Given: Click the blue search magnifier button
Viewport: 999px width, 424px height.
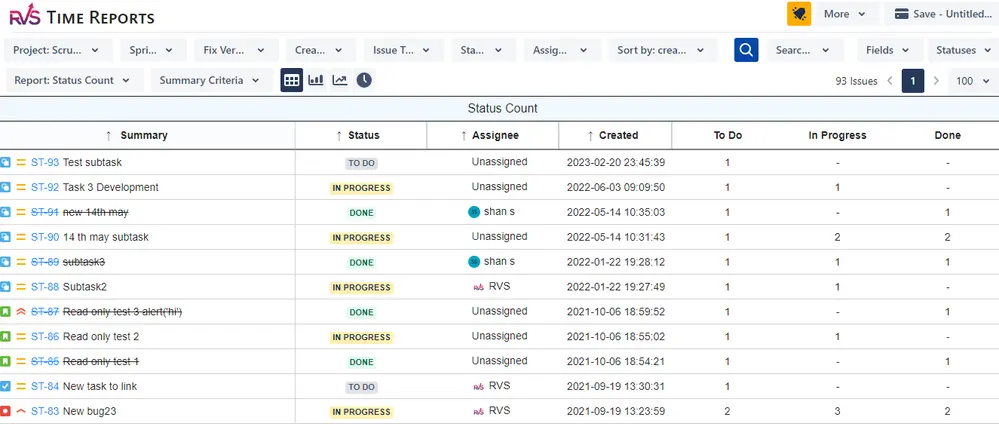Looking at the screenshot, I should (746, 50).
